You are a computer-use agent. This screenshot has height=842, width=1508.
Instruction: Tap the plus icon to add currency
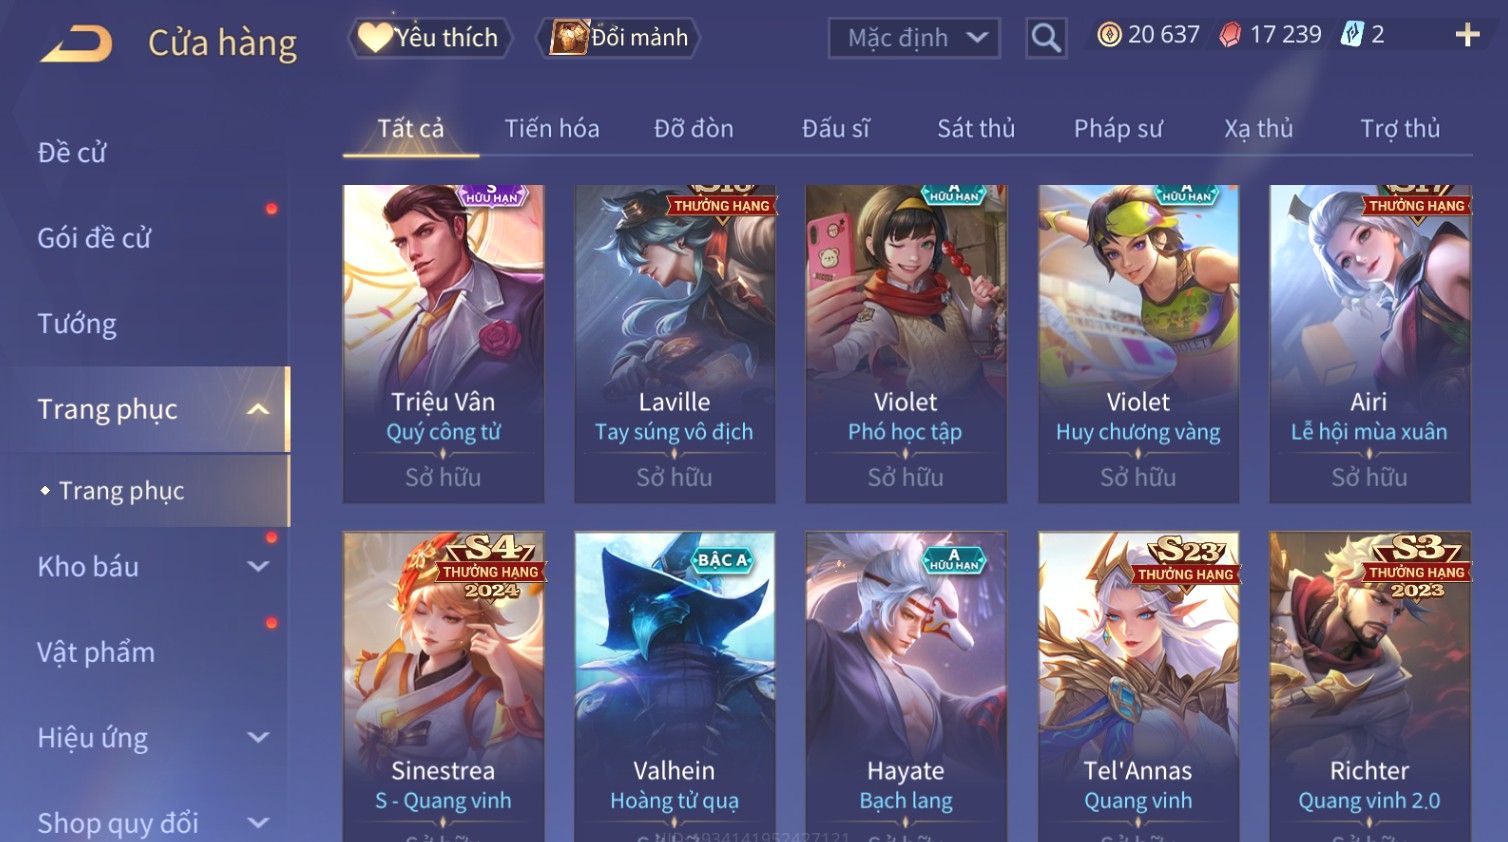[x=1467, y=35]
